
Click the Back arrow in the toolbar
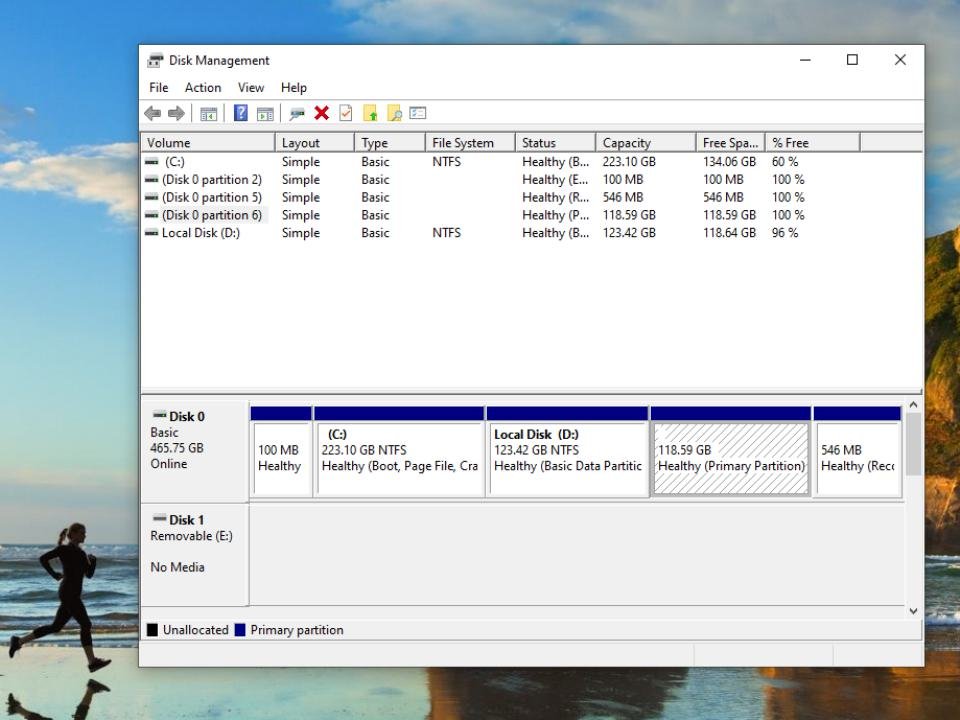(152, 113)
